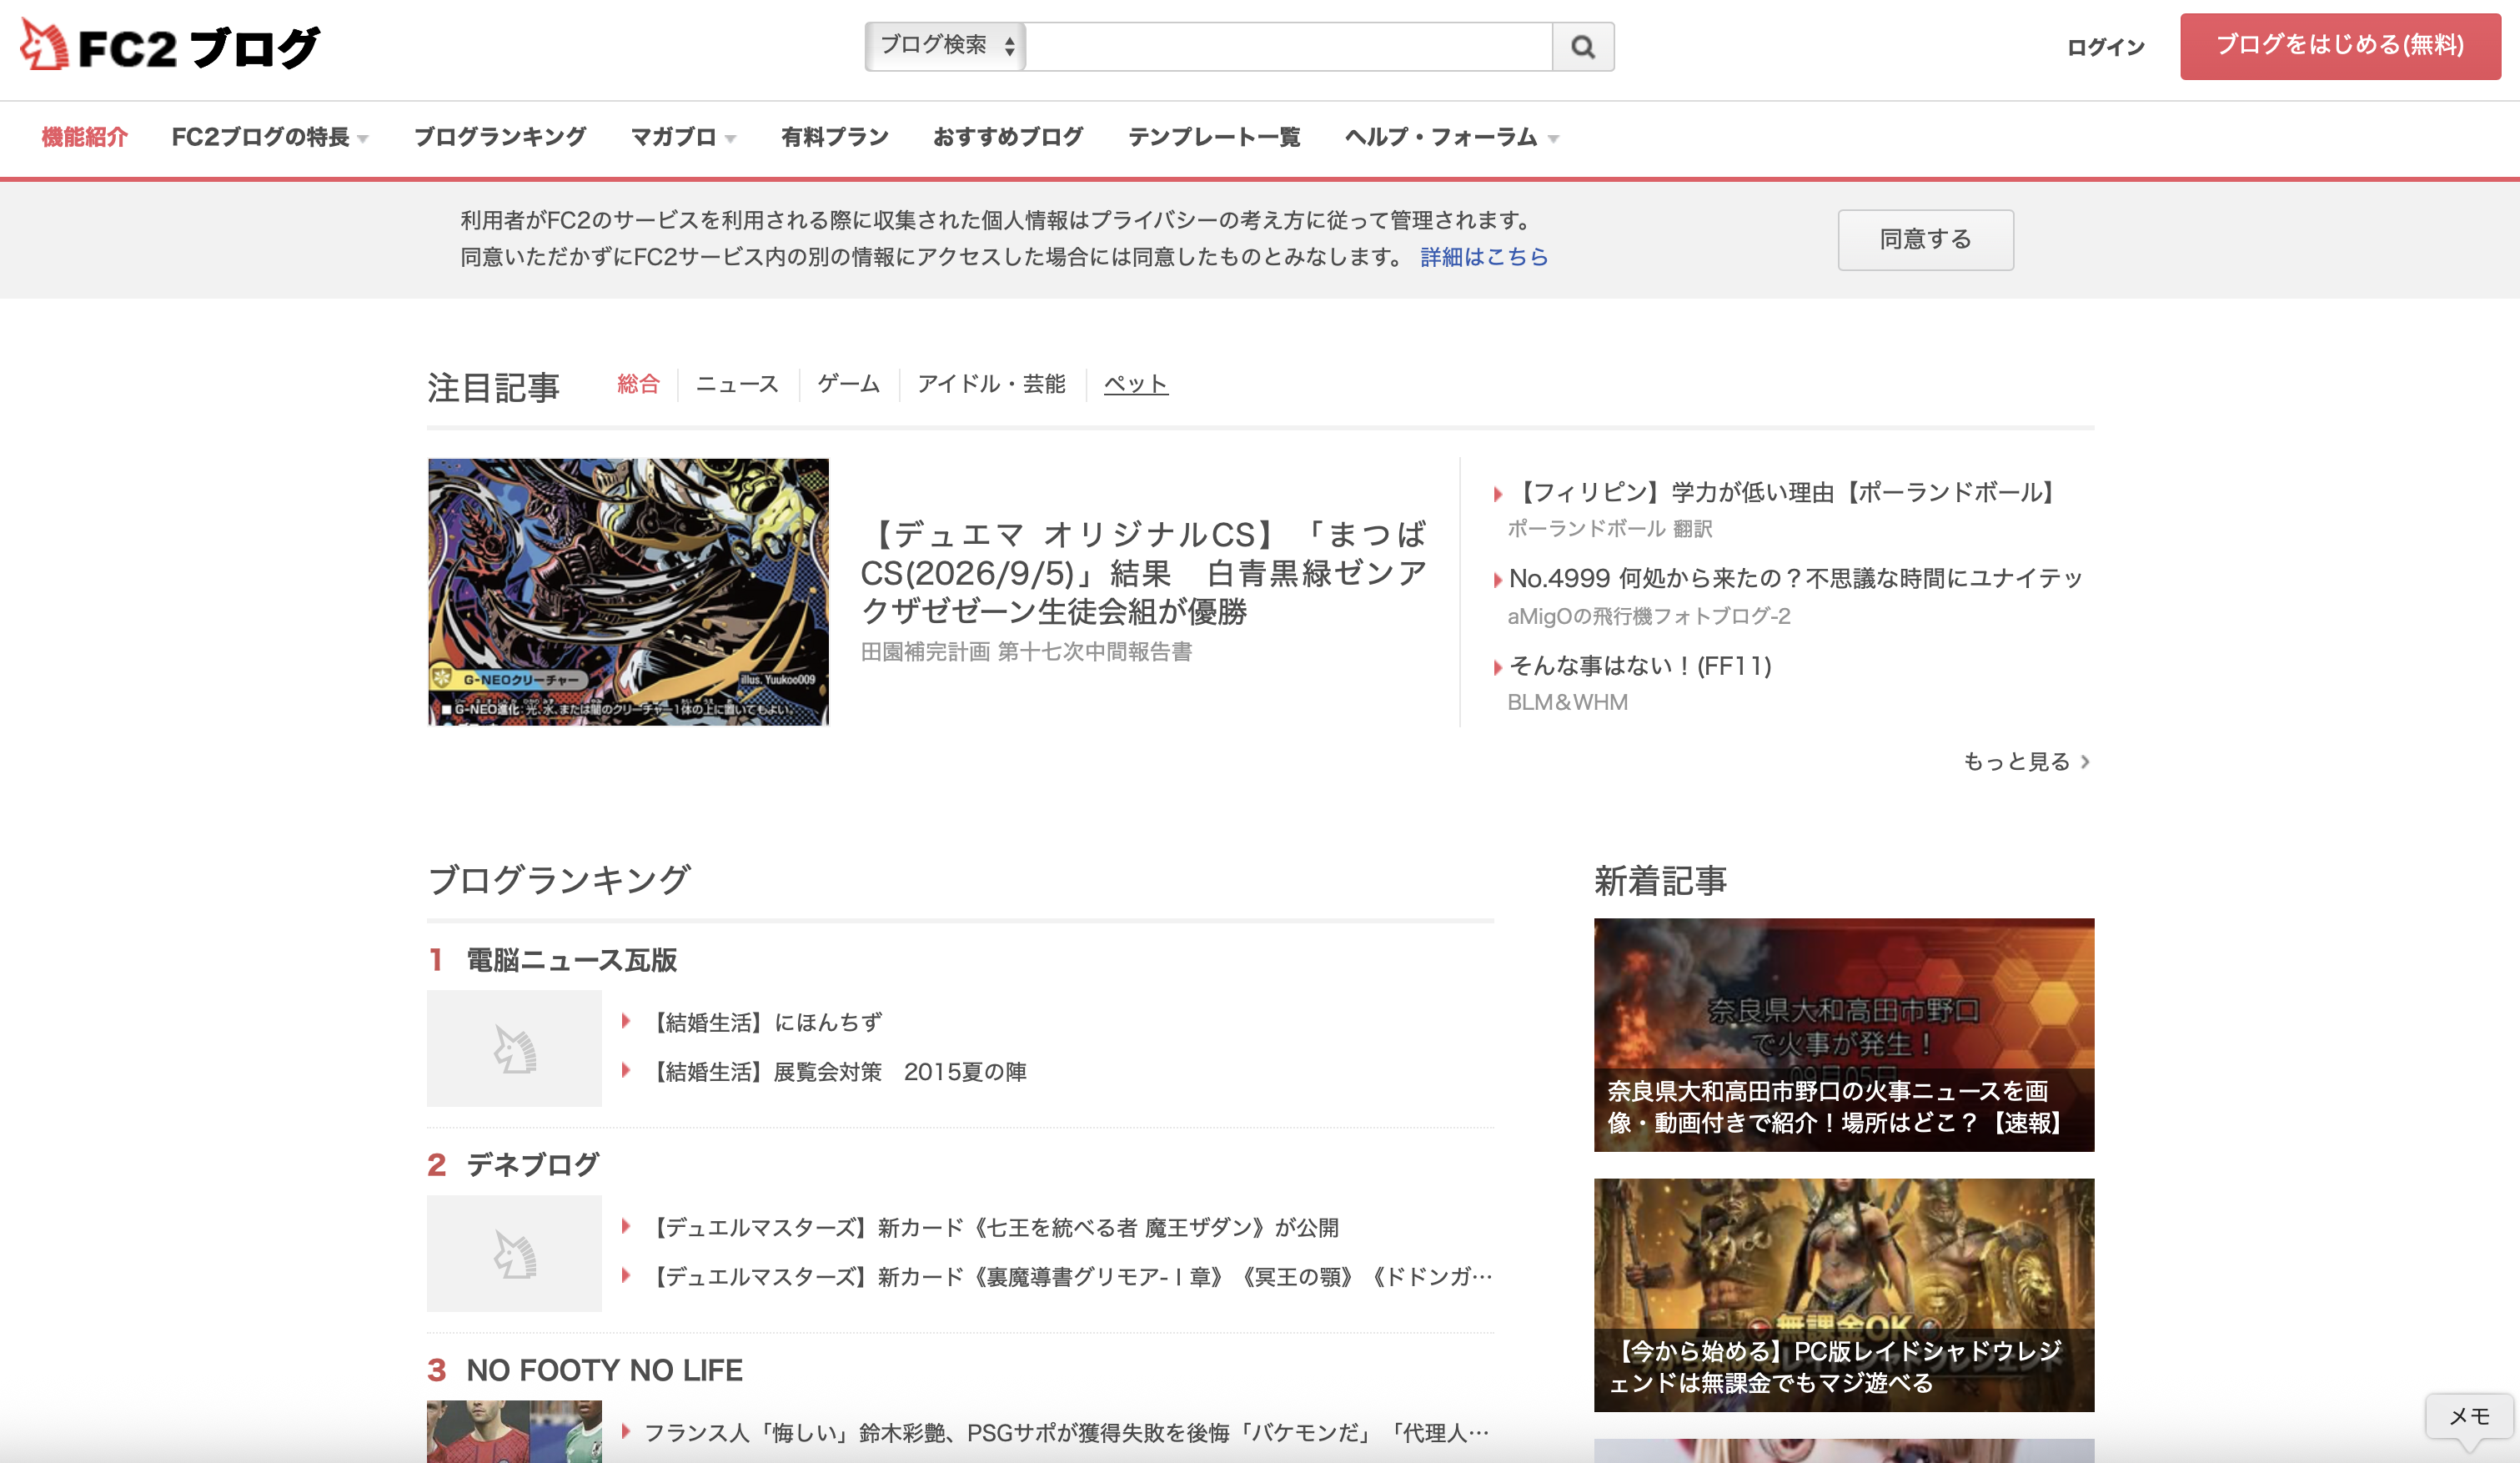The height and width of the screenshot is (1463, 2520).
Task: Open aMigOの飛行機フォトブログ-2 blog name
Action: pyautogui.click(x=1649, y=616)
